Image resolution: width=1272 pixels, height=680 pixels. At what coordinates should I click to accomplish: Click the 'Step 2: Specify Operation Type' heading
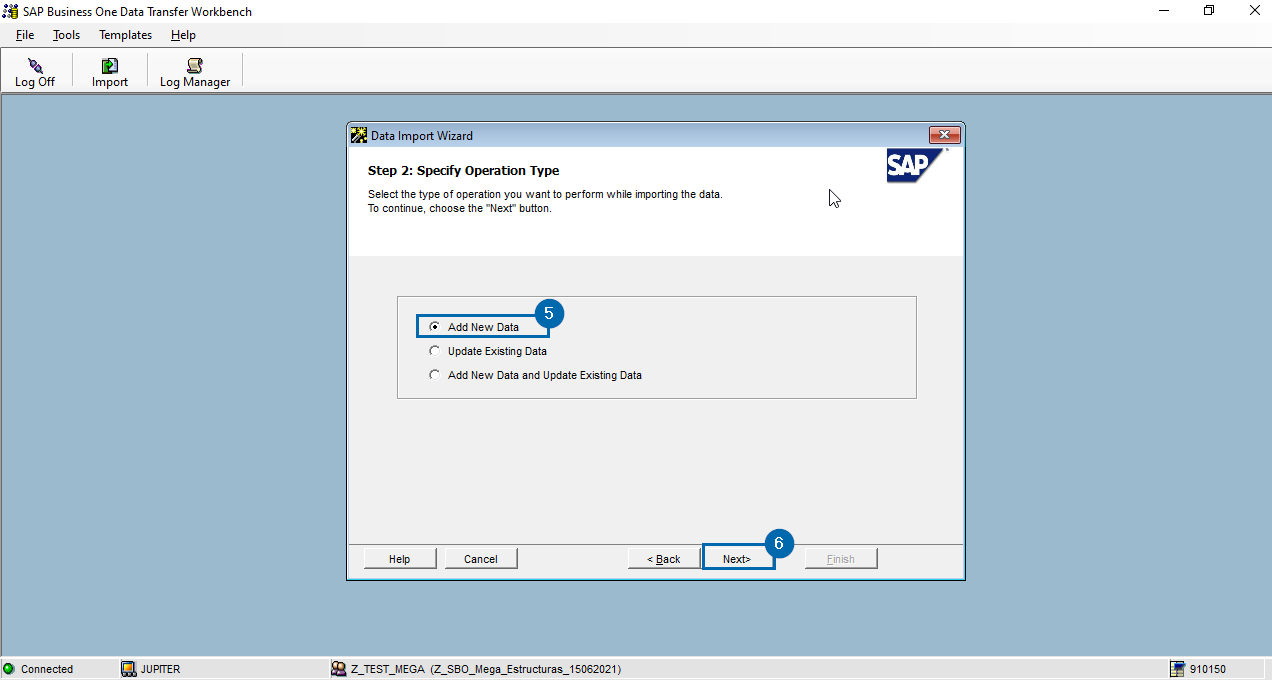tap(464, 171)
